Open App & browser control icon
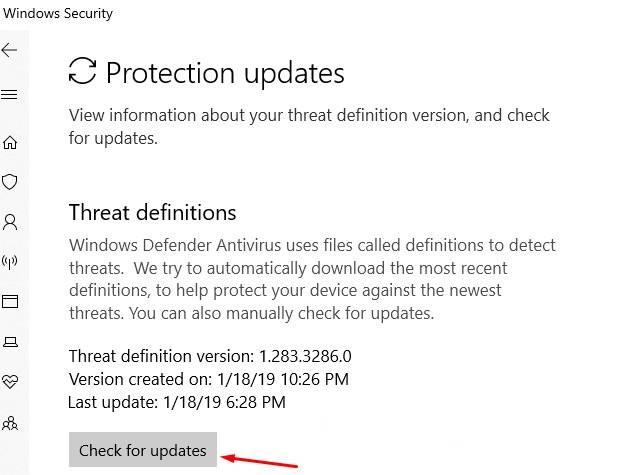Screen dimensions: 623x475 click(x=10, y=301)
